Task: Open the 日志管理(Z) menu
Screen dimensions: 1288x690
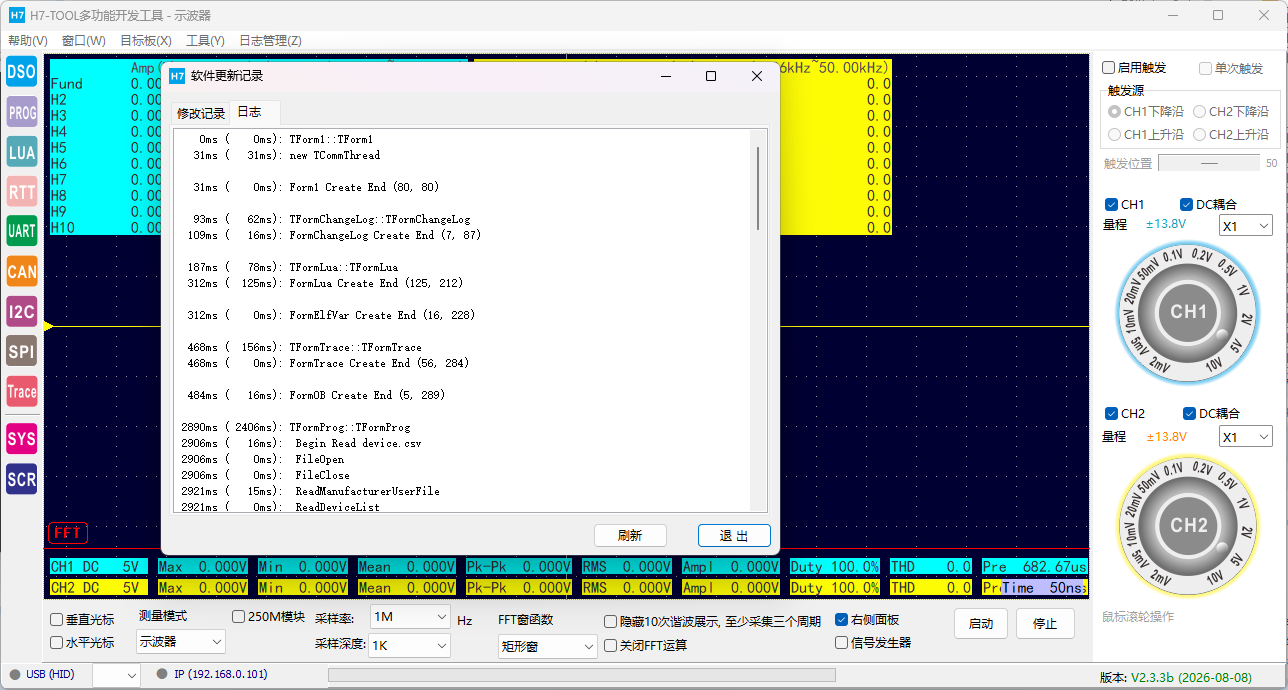Action: coord(270,41)
